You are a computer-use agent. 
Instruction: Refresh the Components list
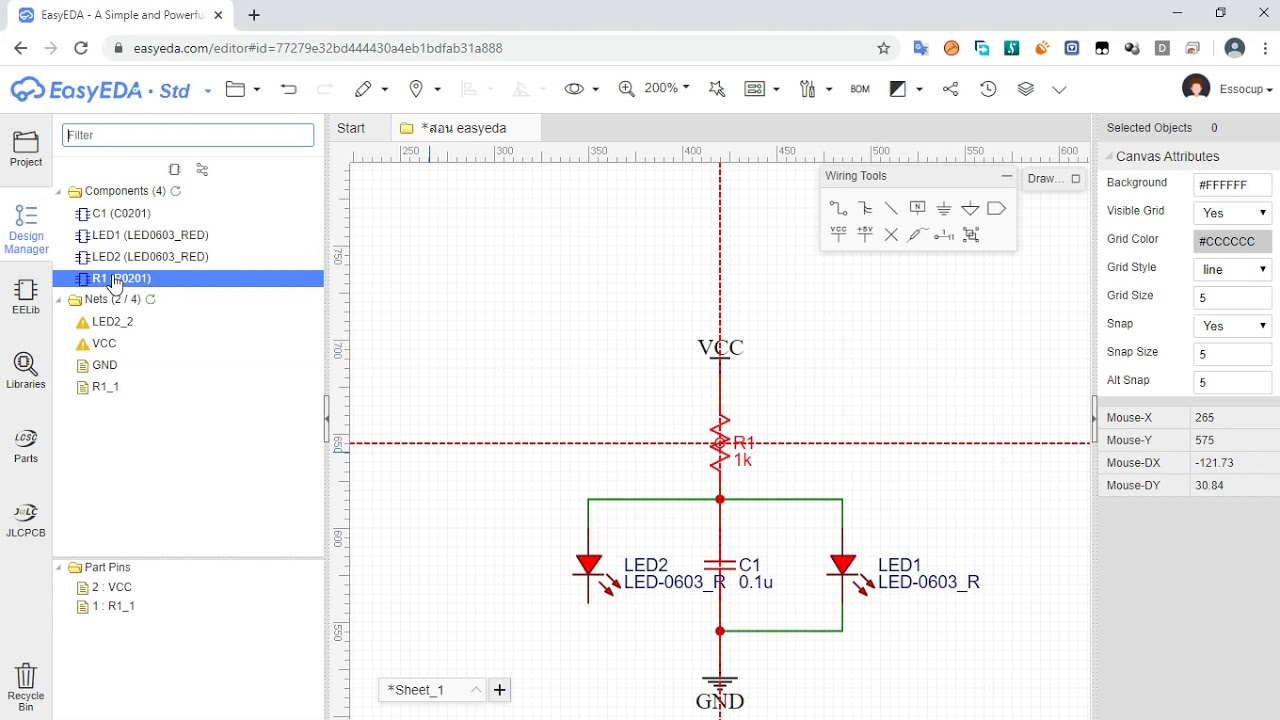click(176, 191)
